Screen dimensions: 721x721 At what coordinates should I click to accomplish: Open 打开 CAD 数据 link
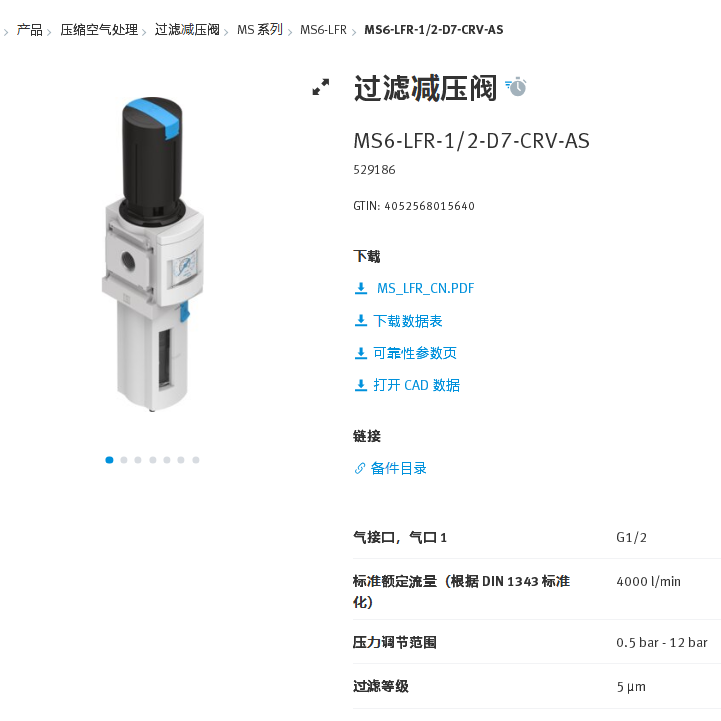click(x=417, y=385)
